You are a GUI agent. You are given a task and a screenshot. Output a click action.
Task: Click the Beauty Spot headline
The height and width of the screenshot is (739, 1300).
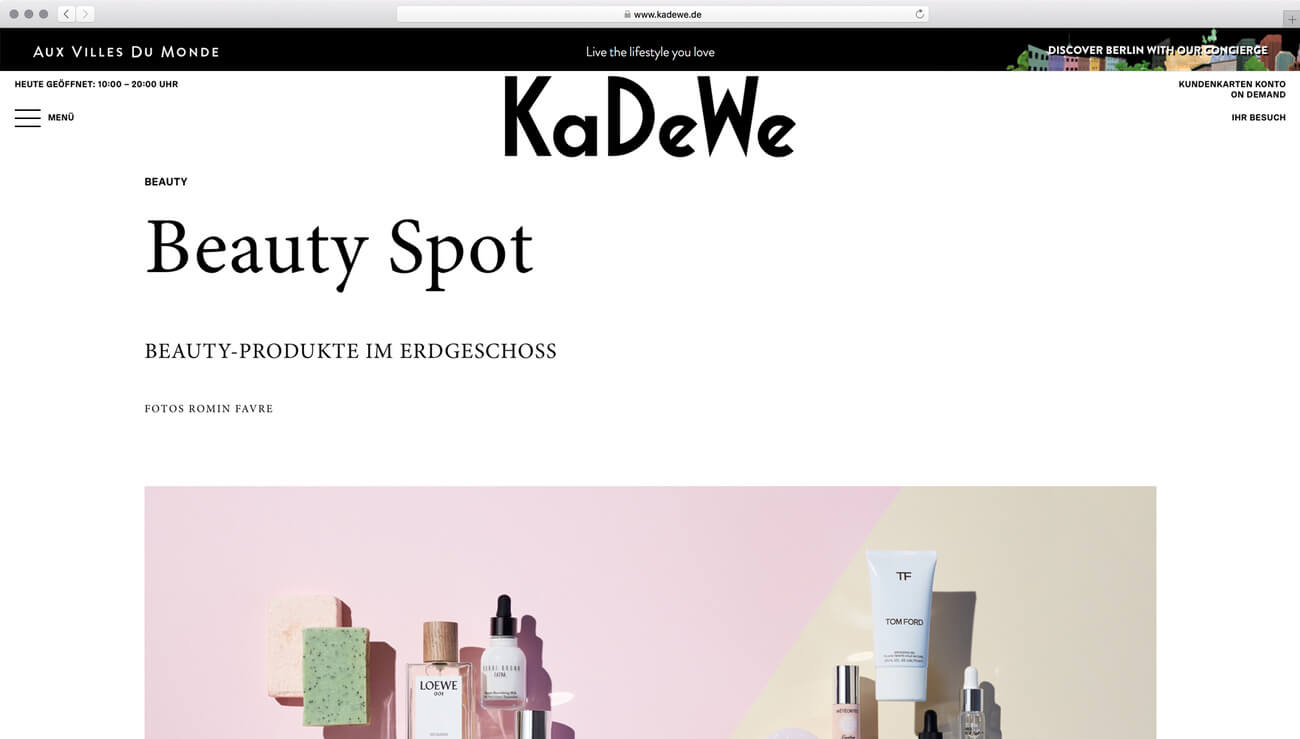[x=339, y=250]
